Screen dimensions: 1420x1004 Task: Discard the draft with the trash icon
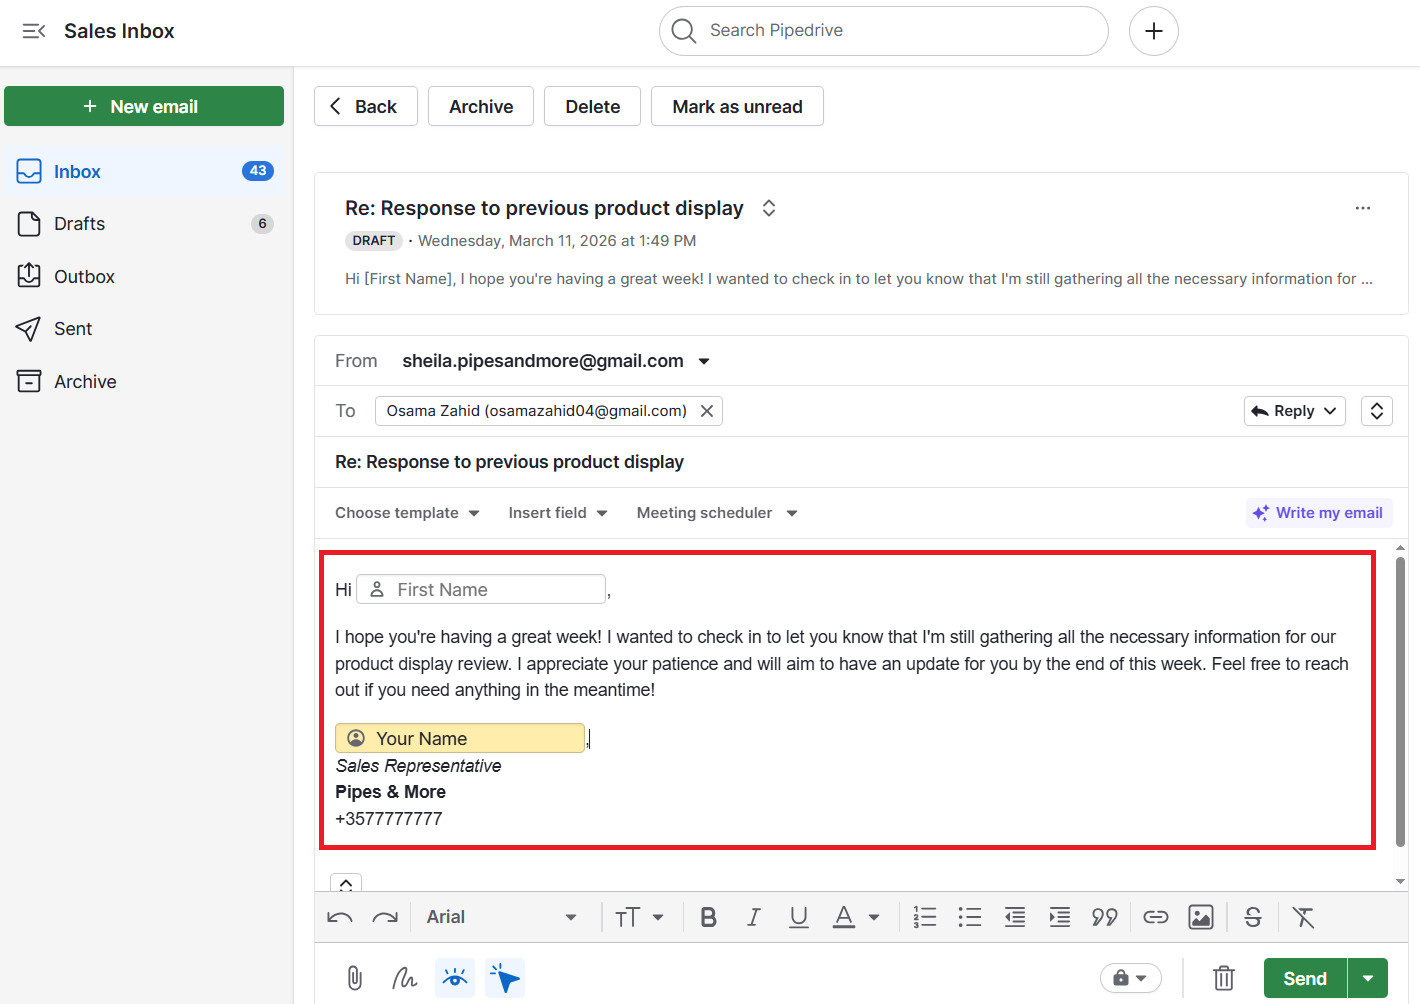coord(1223,978)
